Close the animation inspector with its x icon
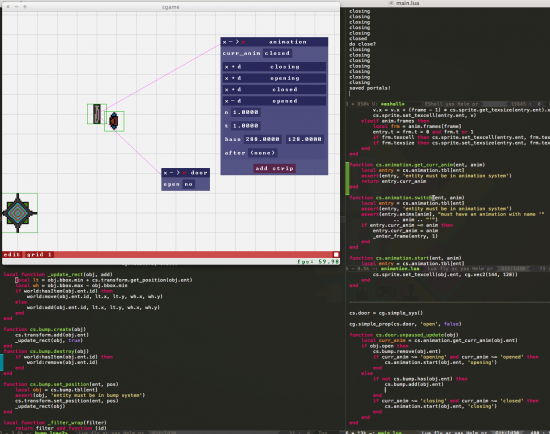 click(224, 42)
